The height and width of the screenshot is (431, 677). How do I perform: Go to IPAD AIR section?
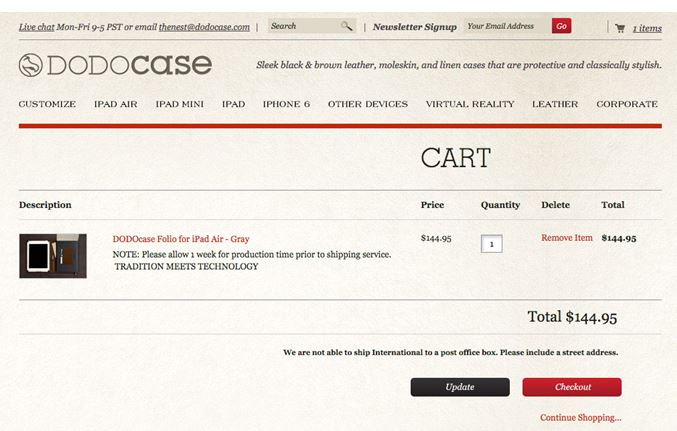(116, 104)
